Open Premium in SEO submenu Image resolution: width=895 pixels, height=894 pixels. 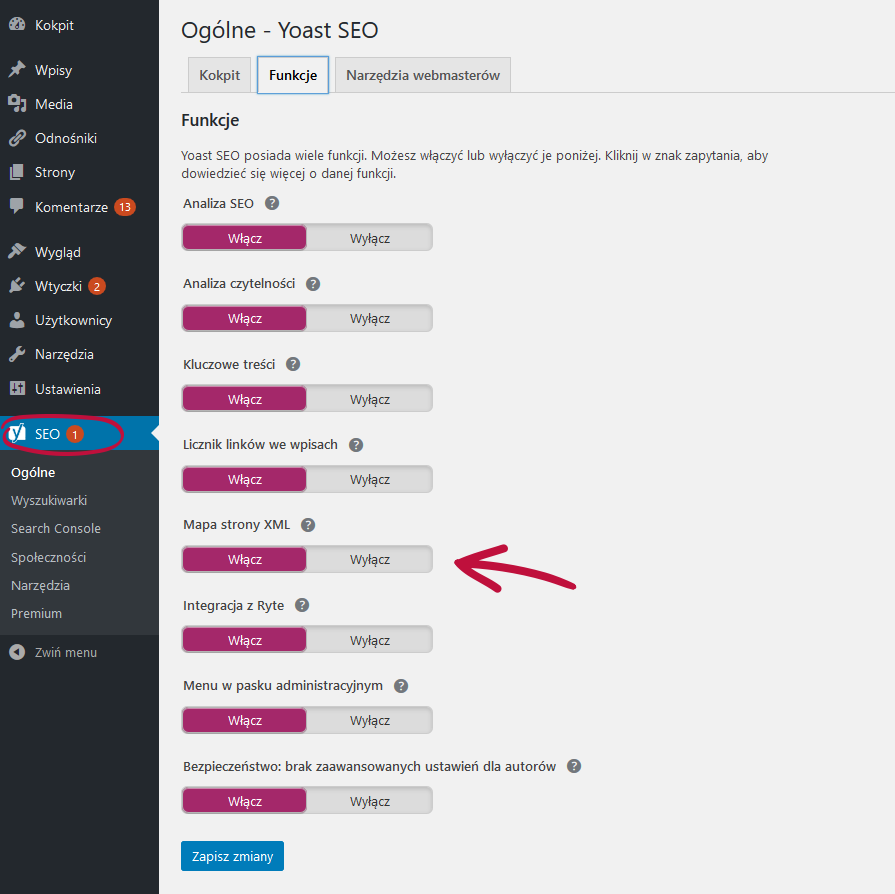coord(37,613)
